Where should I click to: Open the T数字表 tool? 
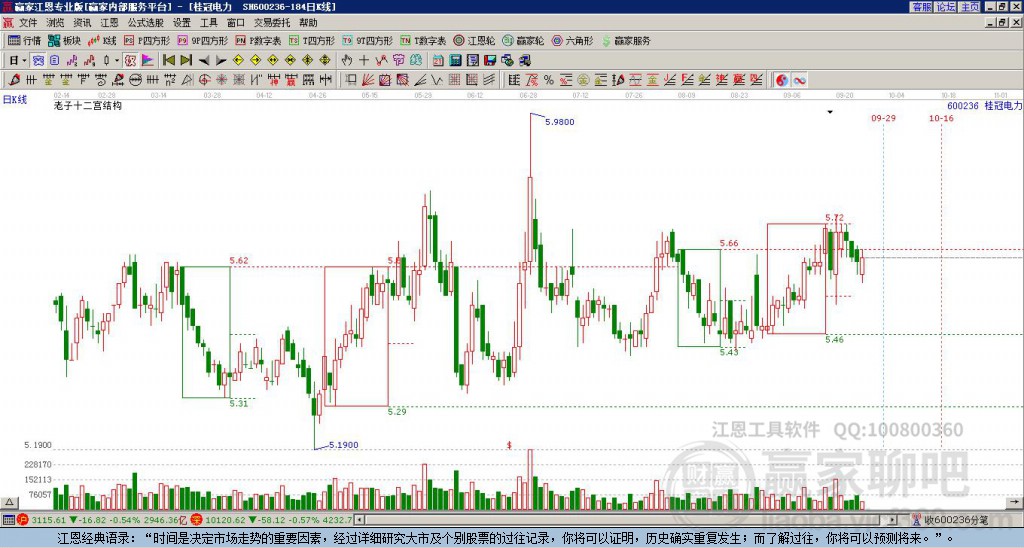[x=423, y=40]
